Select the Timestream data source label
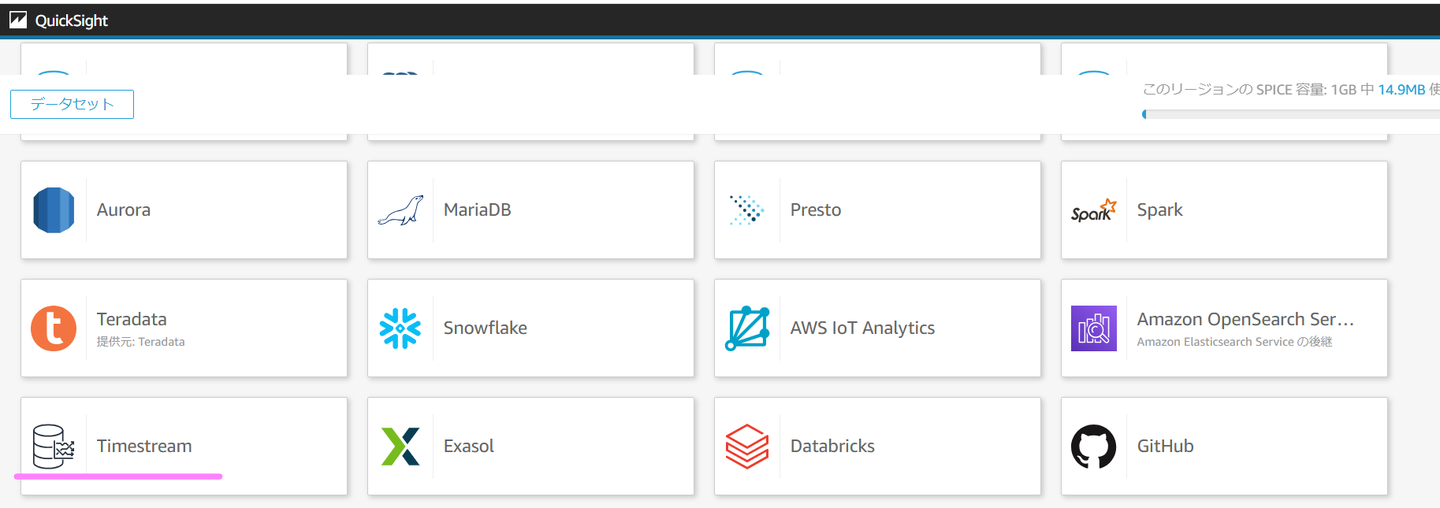The width and height of the screenshot is (1440, 508). pos(144,446)
